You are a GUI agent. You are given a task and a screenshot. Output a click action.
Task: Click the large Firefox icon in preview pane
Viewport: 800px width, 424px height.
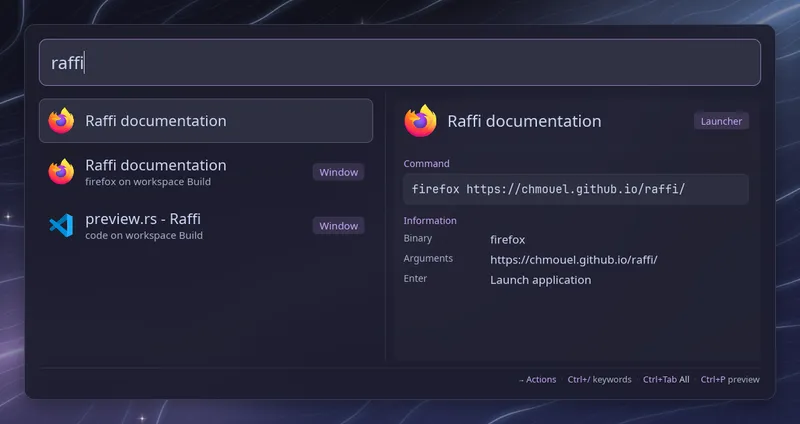point(420,121)
